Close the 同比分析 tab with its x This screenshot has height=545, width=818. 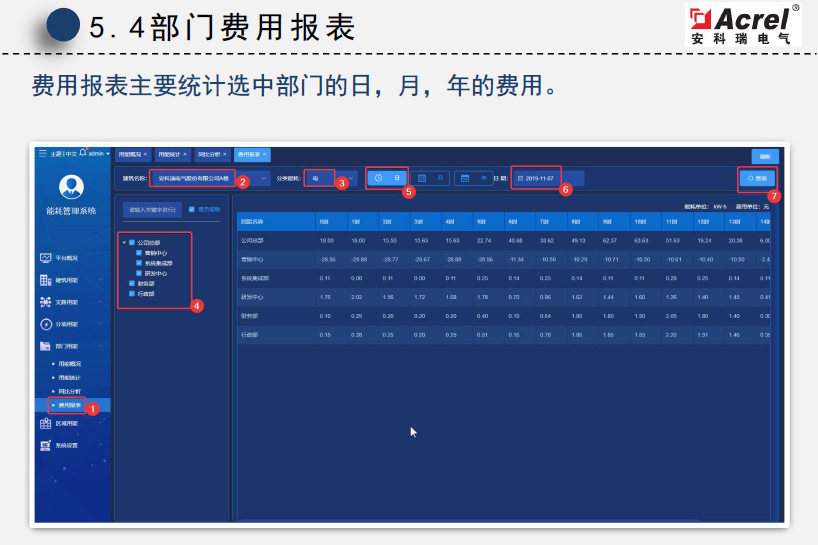[x=225, y=154]
